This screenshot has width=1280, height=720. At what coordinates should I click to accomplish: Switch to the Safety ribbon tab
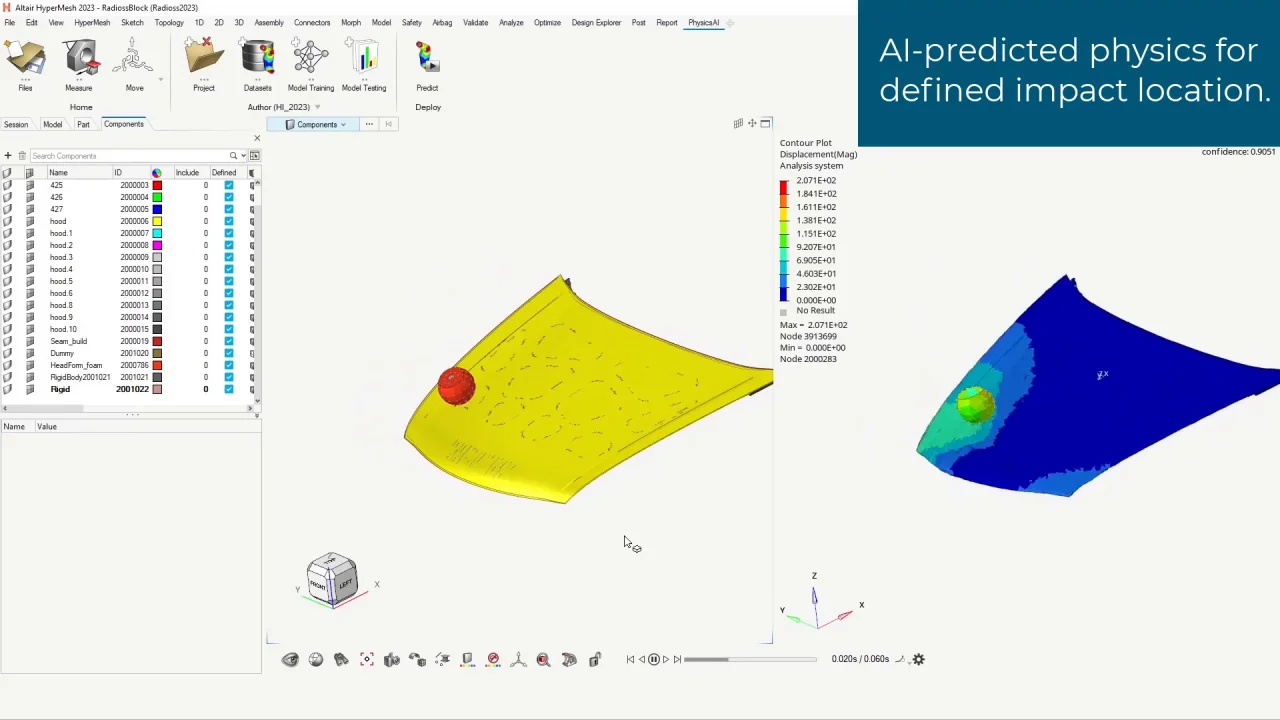click(411, 22)
